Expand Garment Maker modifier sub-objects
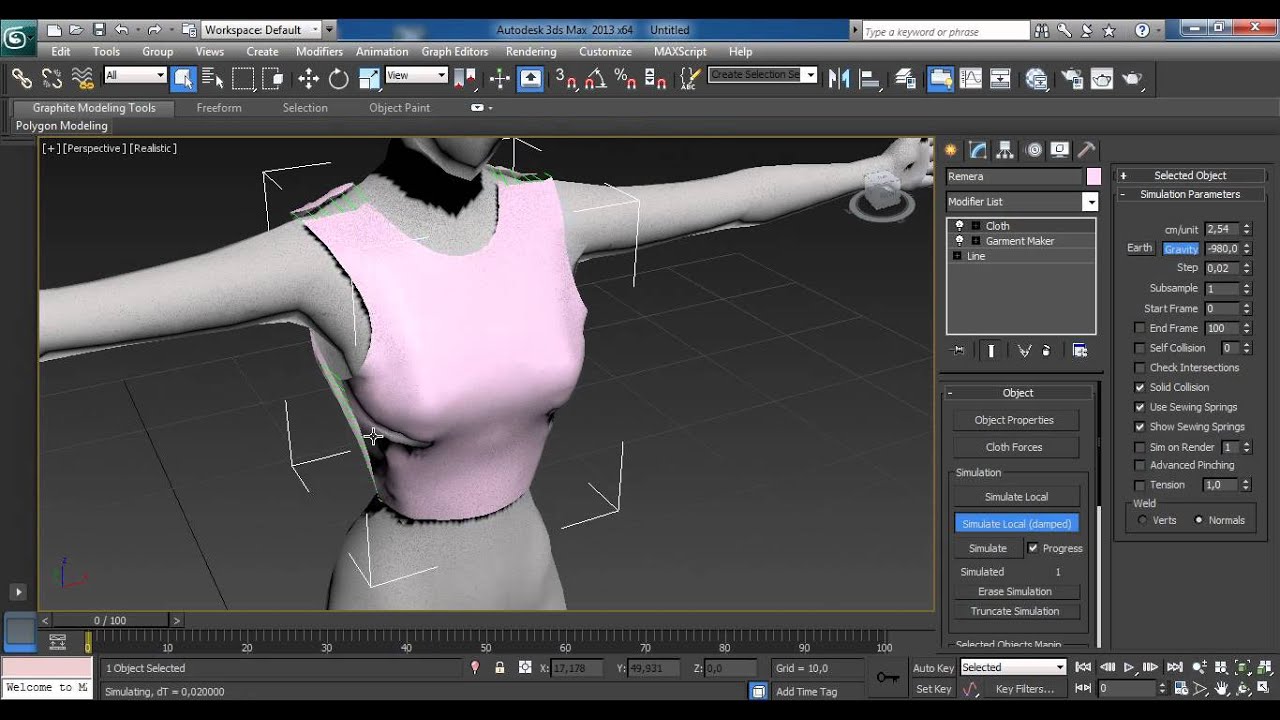This screenshot has width=1280, height=720. click(975, 241)
